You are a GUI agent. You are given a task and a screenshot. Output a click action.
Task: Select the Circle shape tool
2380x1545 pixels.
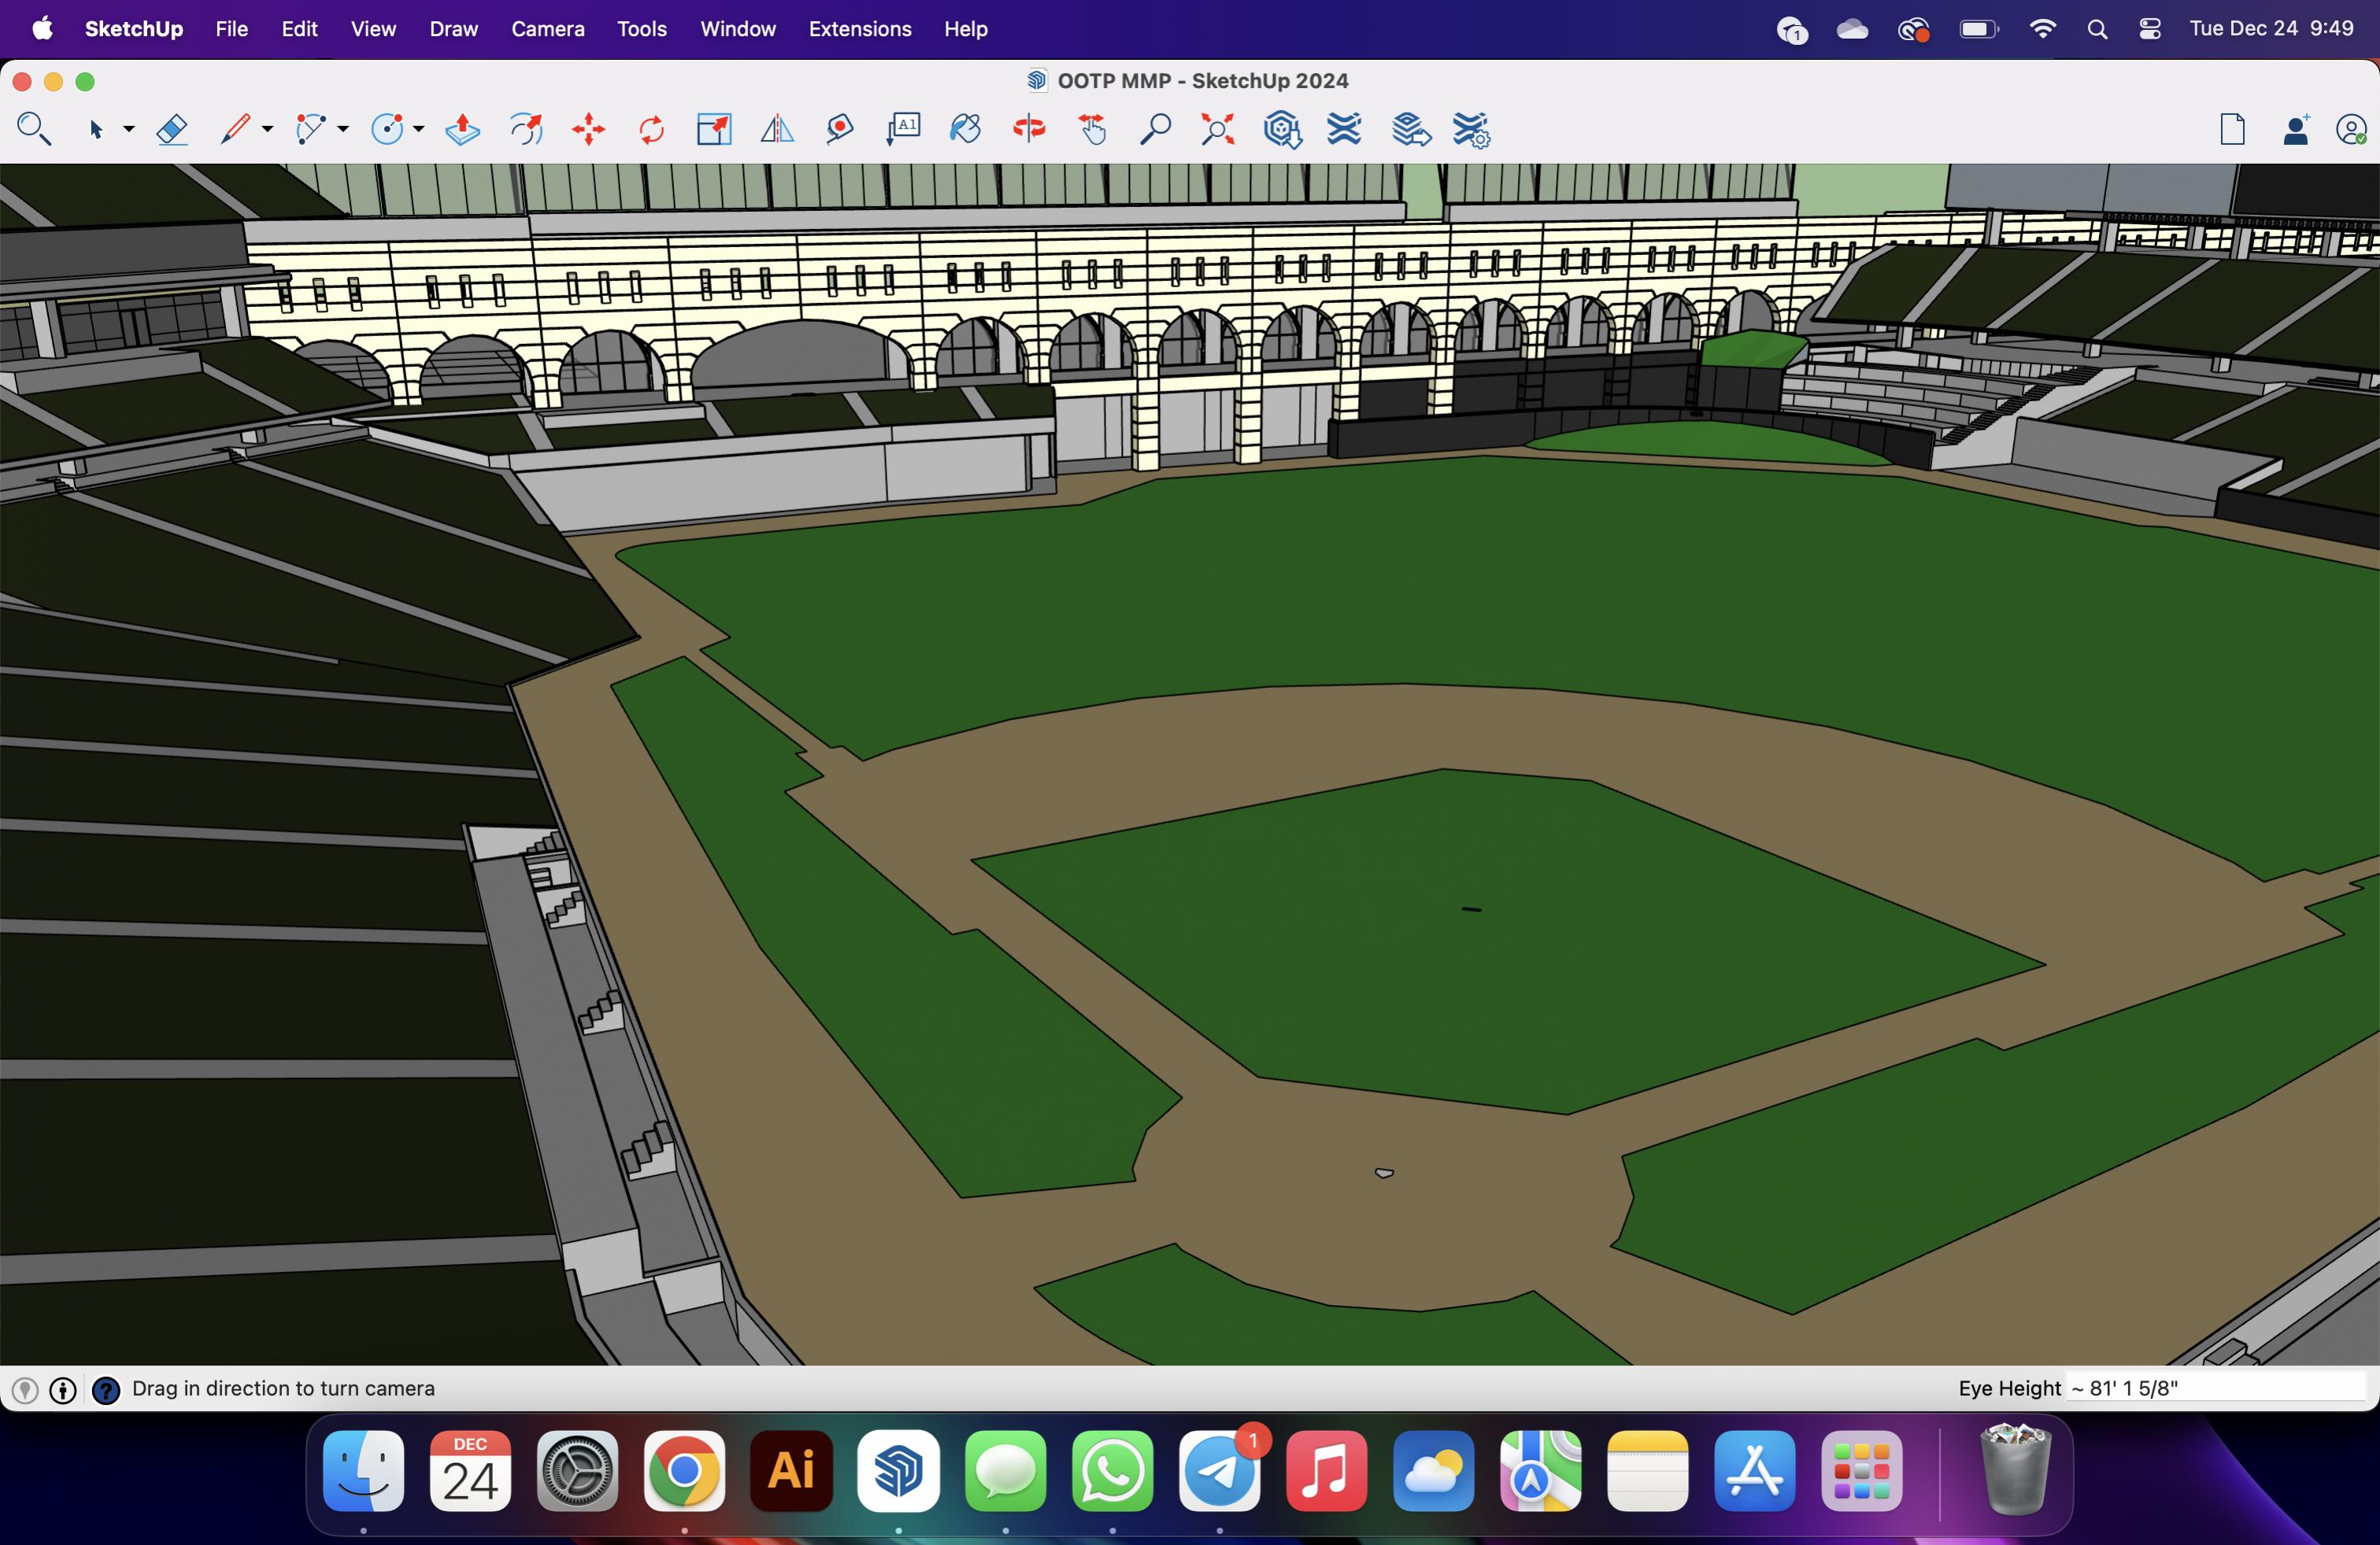tap(388, 129)
